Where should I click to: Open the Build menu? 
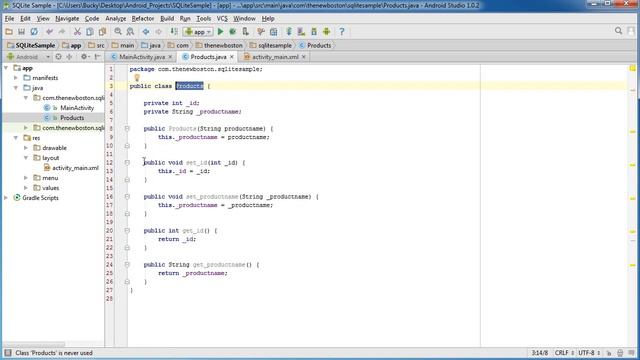point(167,18)
